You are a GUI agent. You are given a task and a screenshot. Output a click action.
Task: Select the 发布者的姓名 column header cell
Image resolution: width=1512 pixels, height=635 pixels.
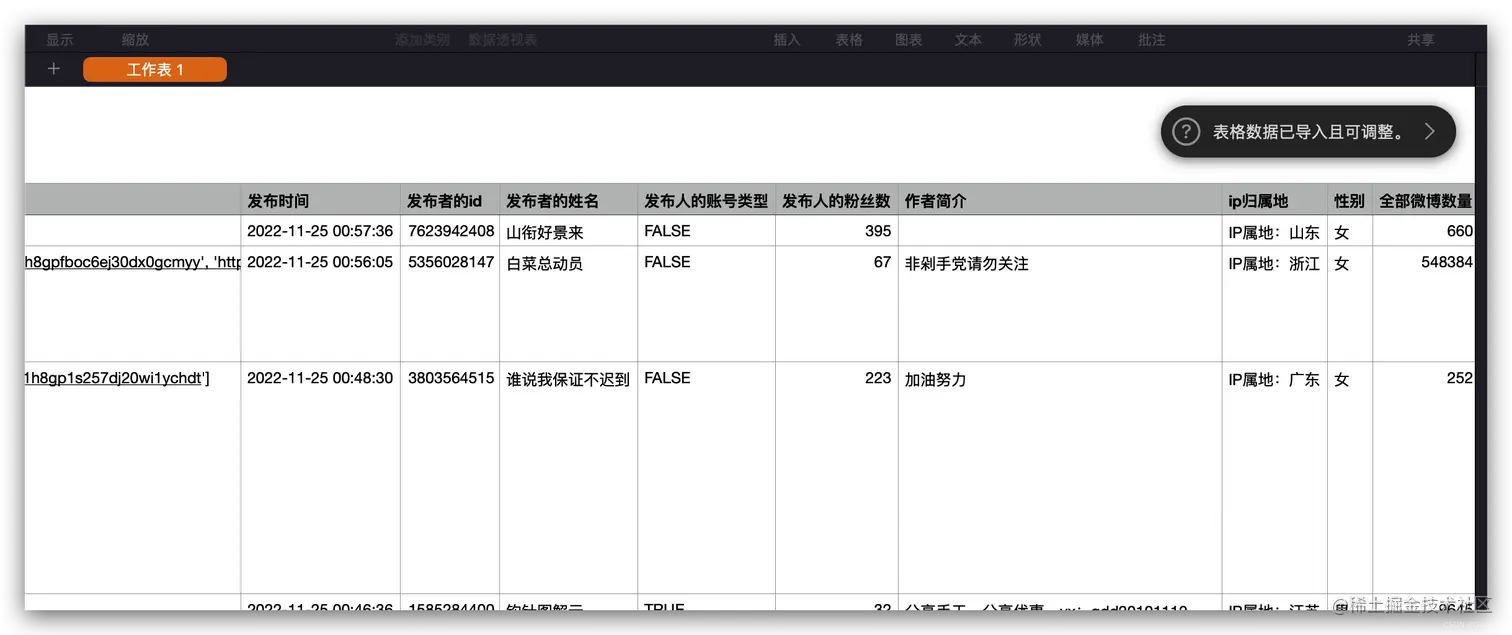click(x=568, y=200)
